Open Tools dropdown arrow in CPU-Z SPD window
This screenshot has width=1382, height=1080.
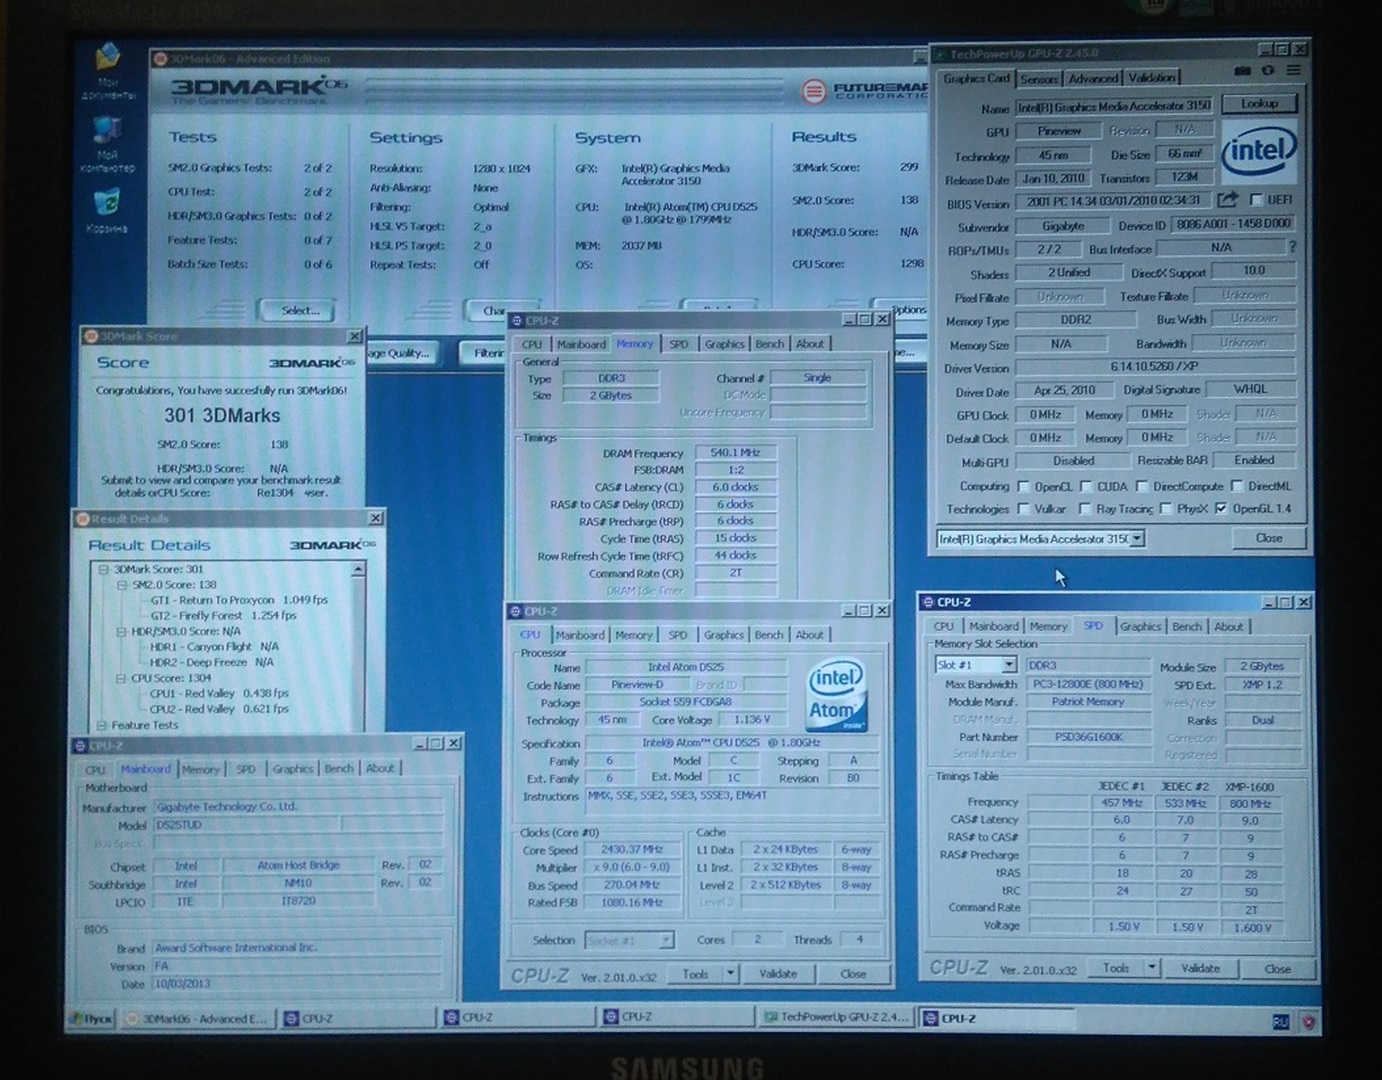pos(1152,968)
